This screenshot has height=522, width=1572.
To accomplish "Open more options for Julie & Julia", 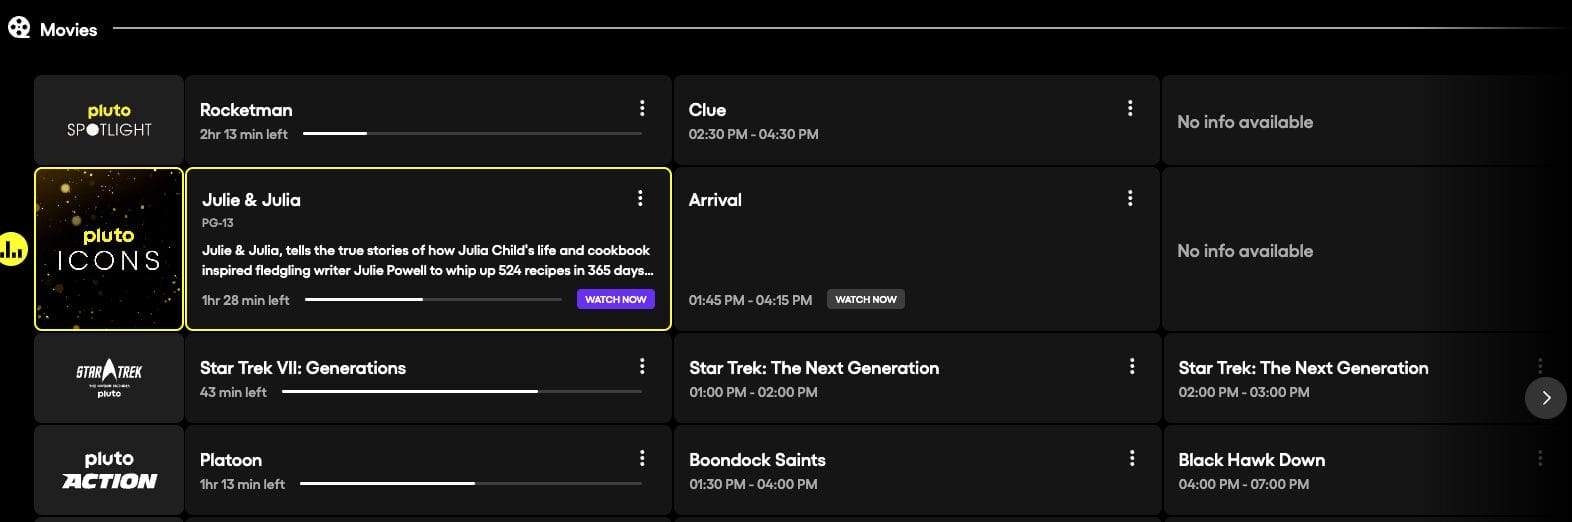I will [x=640, y=198].
